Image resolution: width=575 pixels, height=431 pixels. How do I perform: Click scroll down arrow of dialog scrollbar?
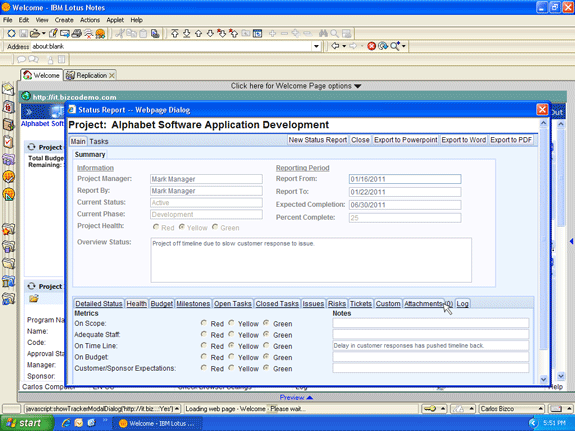(x=543, y=379)
